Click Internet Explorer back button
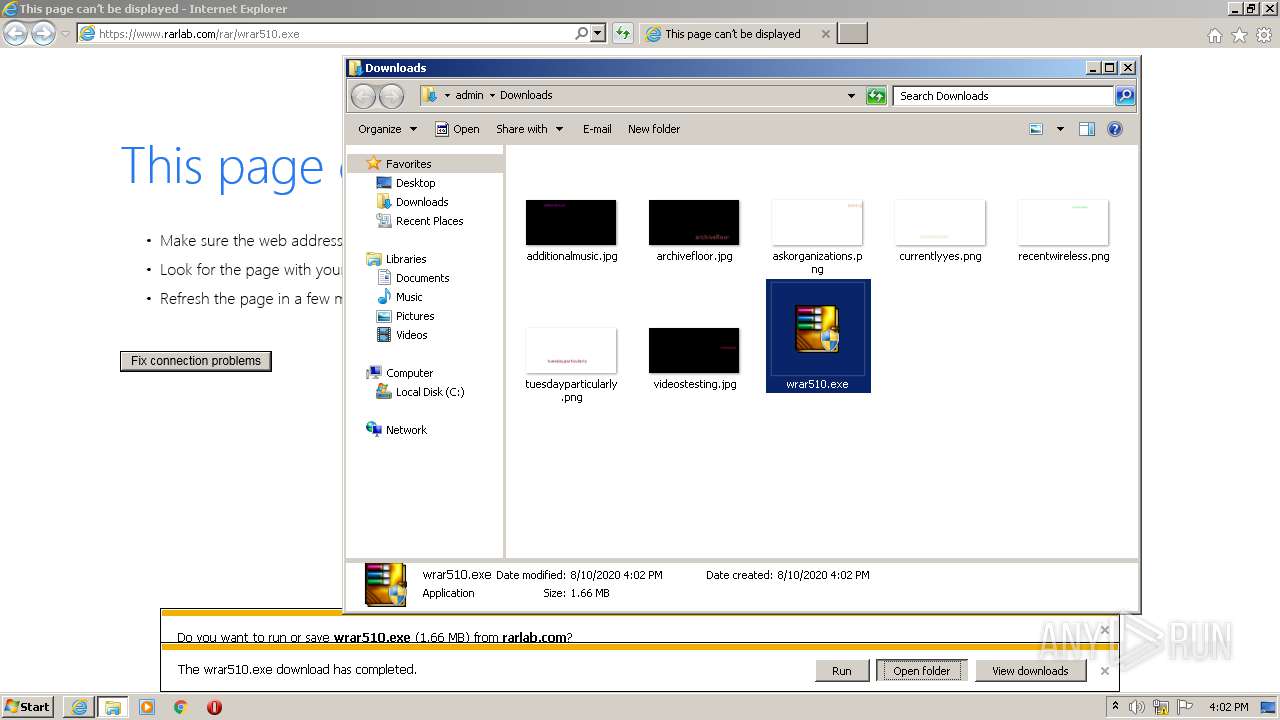The image size is (1280, 720). click(16, 33)
